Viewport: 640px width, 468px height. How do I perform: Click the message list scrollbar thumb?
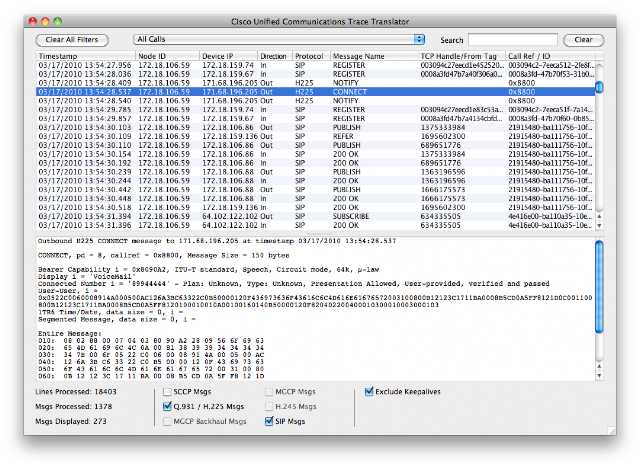(599, 87)
